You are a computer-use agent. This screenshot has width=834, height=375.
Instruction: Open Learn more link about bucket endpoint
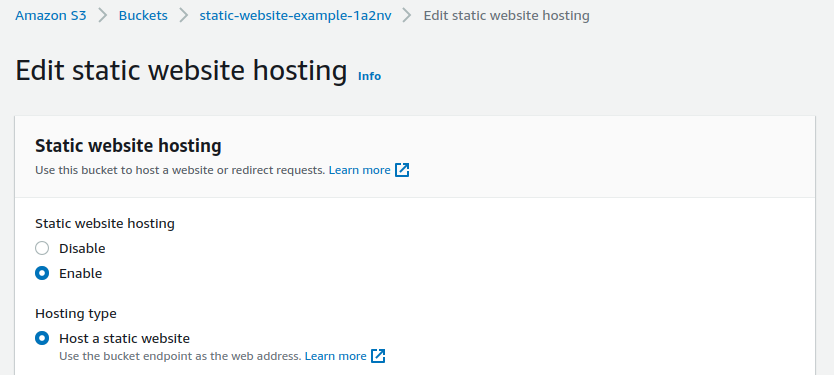coord(336,356)
